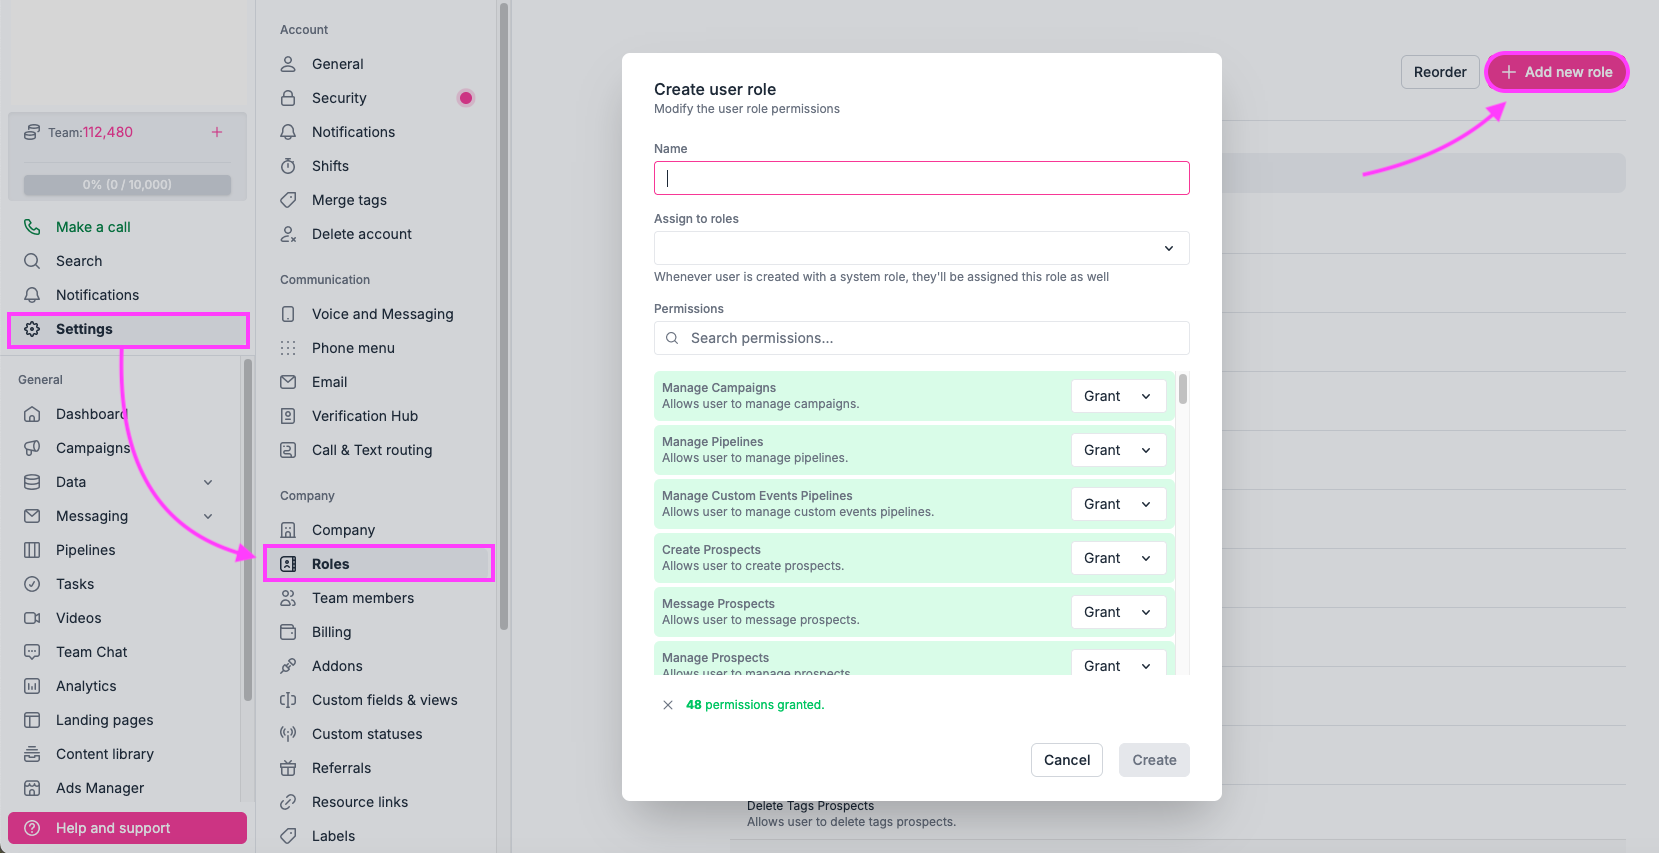Click the Search magnifier icon in sidebar
This screenshot has height=853, width=1659.
coord(32,261)
